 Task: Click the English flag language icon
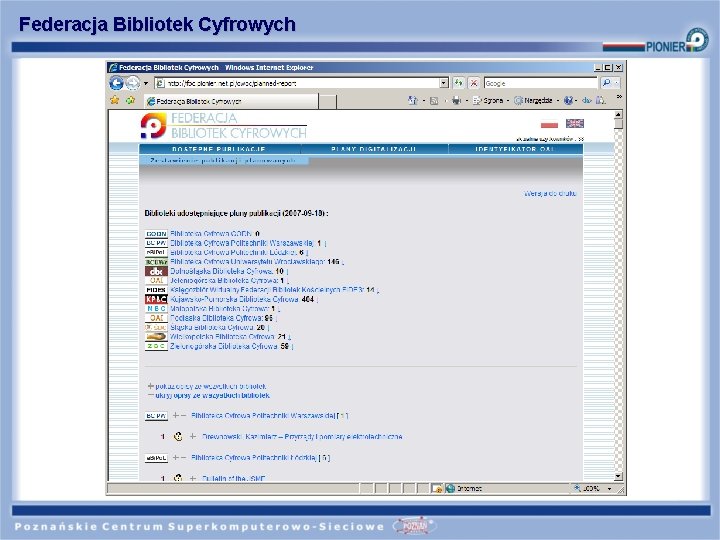tap(574, 123)
